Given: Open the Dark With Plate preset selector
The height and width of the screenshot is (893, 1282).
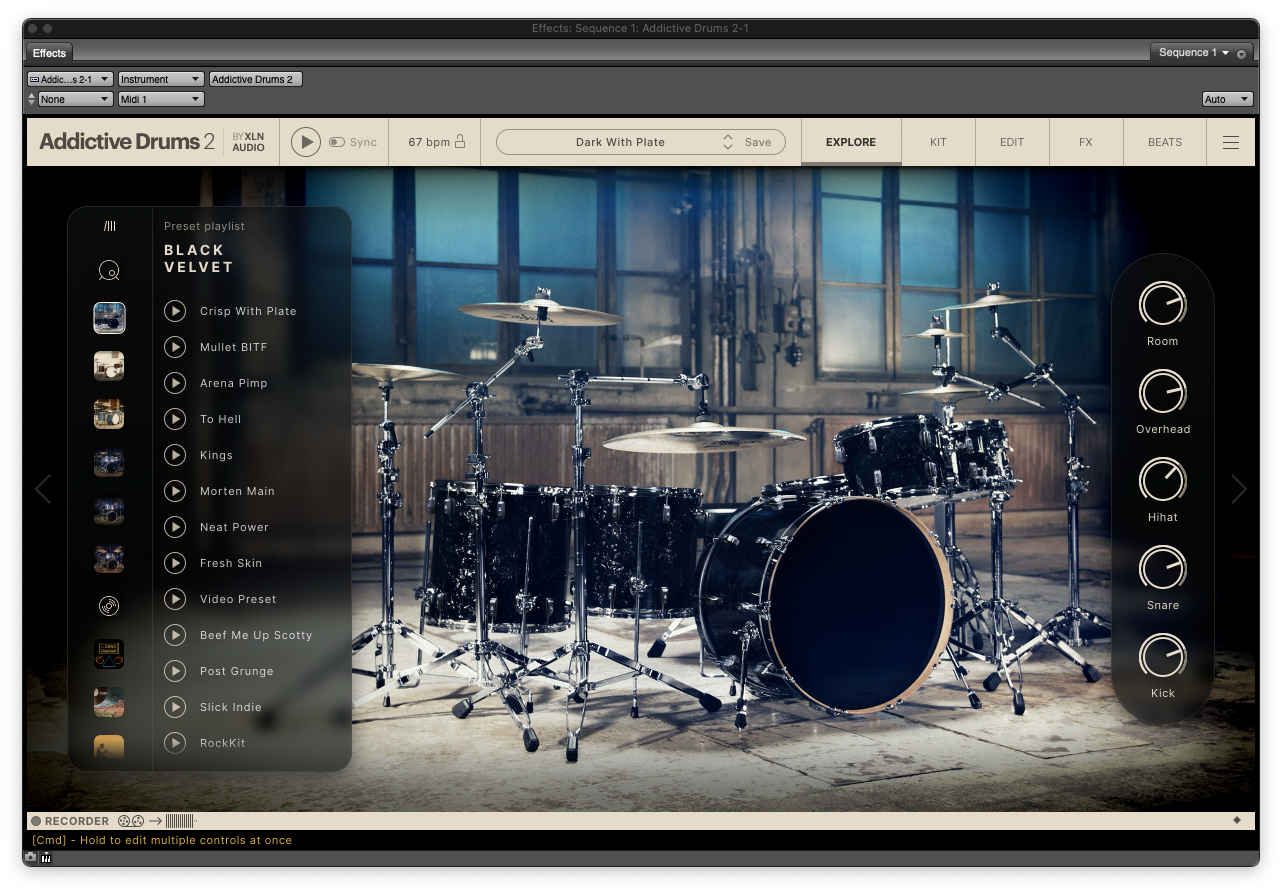Looking at the screenshot, I should (x=620, y=142).
